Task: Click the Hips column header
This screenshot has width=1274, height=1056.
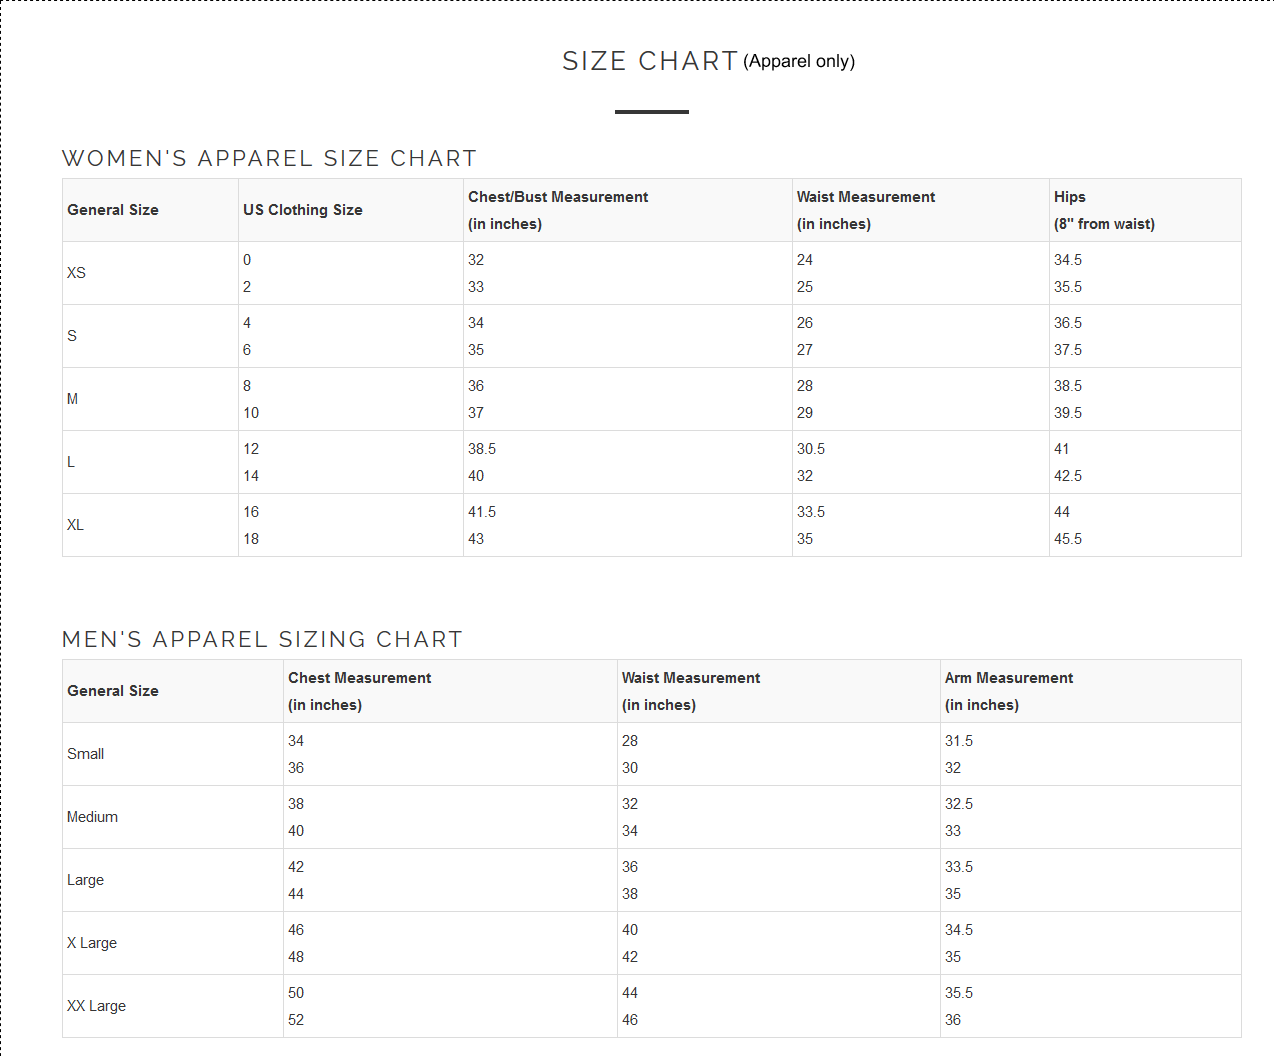Action: pyautogui.click(x=1069, y=197)
